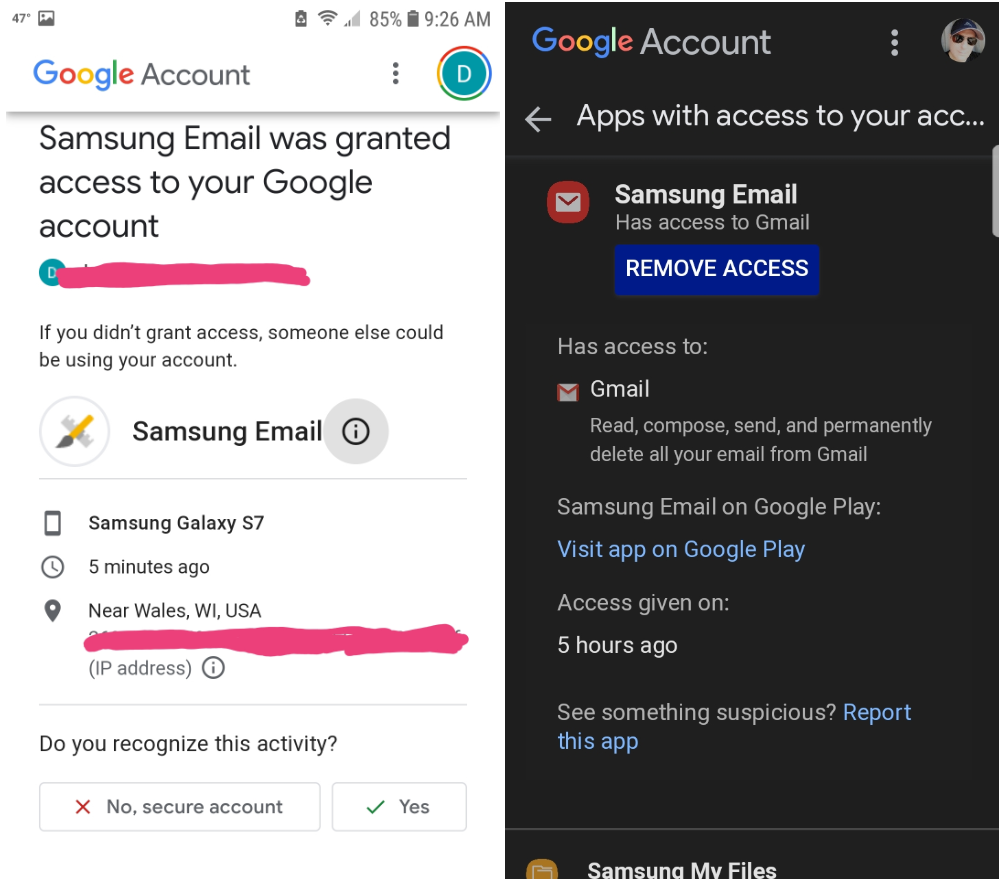
Task: Click the Report this app link
Action: 734,726
